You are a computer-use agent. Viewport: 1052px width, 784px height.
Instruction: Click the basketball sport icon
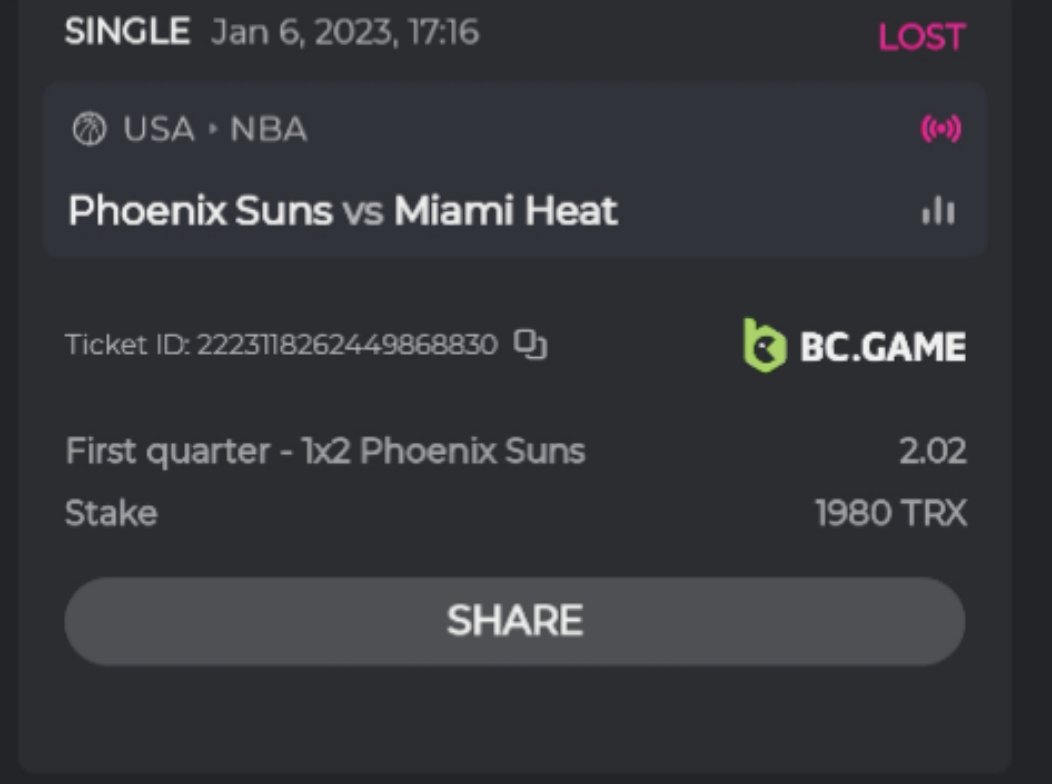89,130
